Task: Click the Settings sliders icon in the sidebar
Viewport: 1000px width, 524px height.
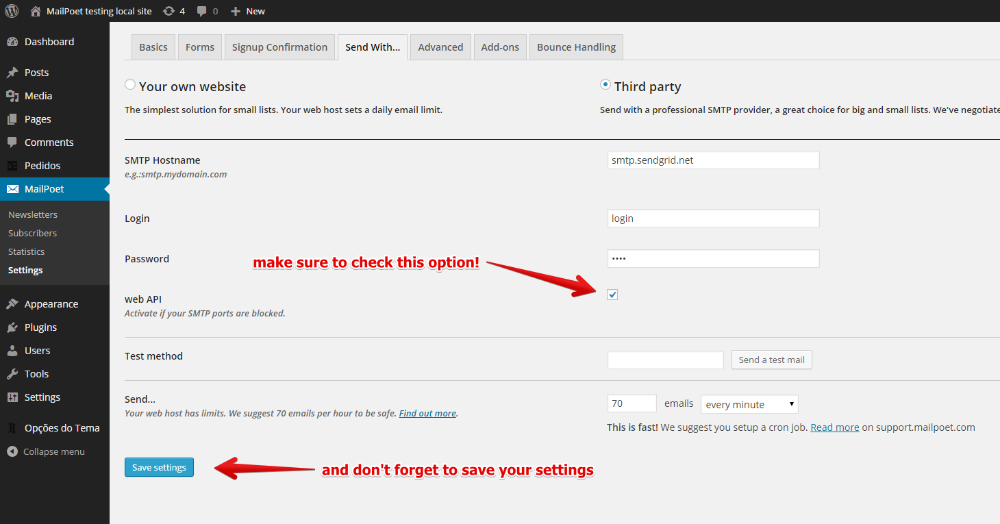Action: [x=12, y=397]
